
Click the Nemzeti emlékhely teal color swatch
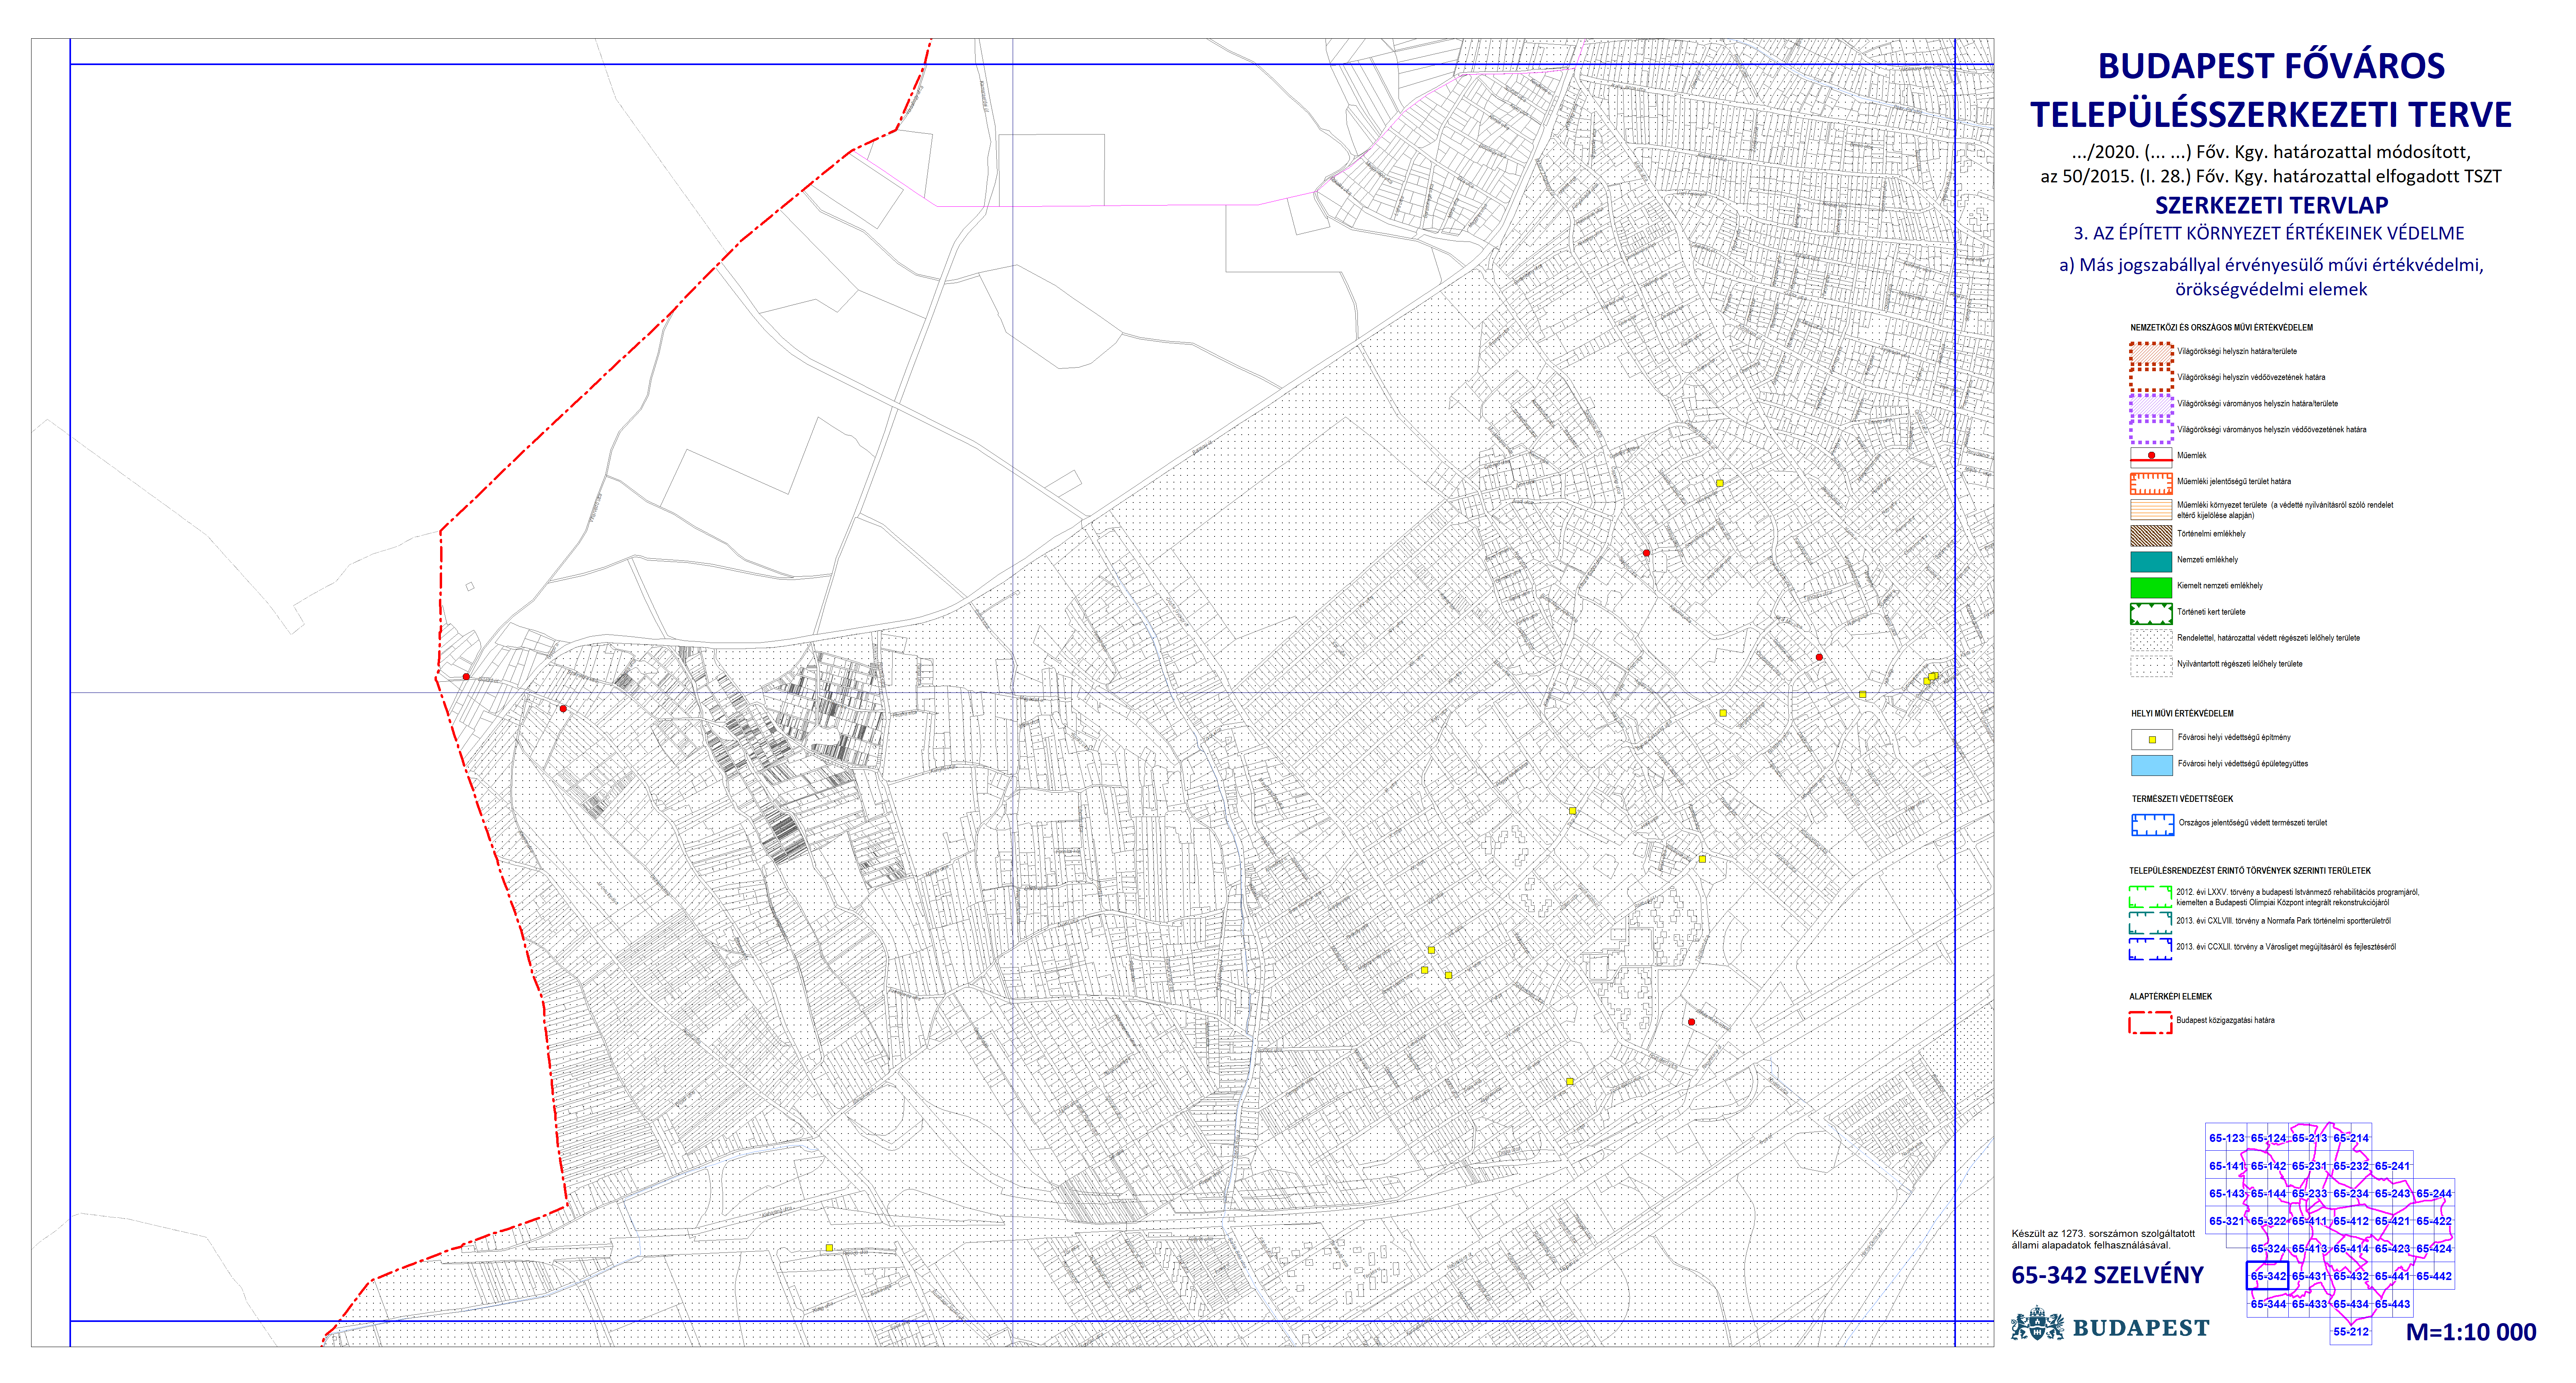2151,561
